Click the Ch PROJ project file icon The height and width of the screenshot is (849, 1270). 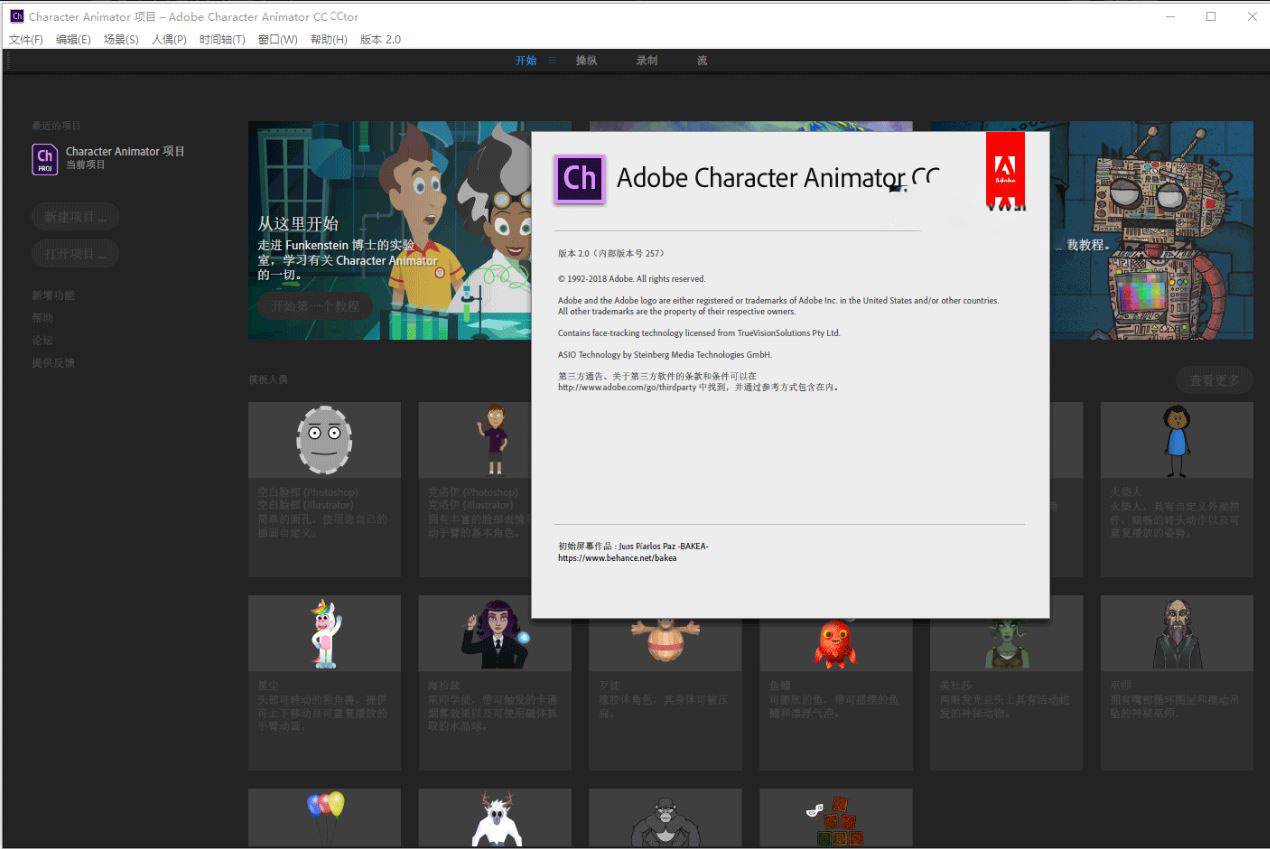(45, 159)
